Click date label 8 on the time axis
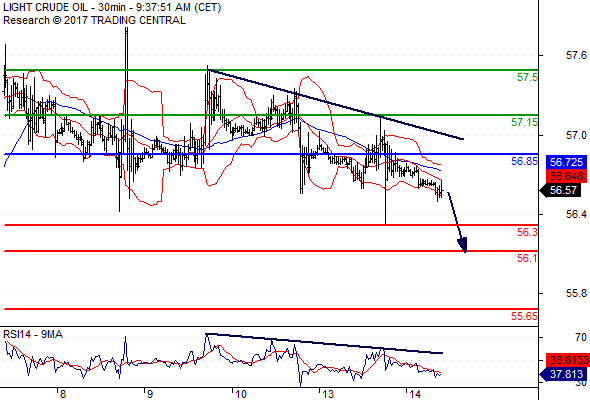 62,394
